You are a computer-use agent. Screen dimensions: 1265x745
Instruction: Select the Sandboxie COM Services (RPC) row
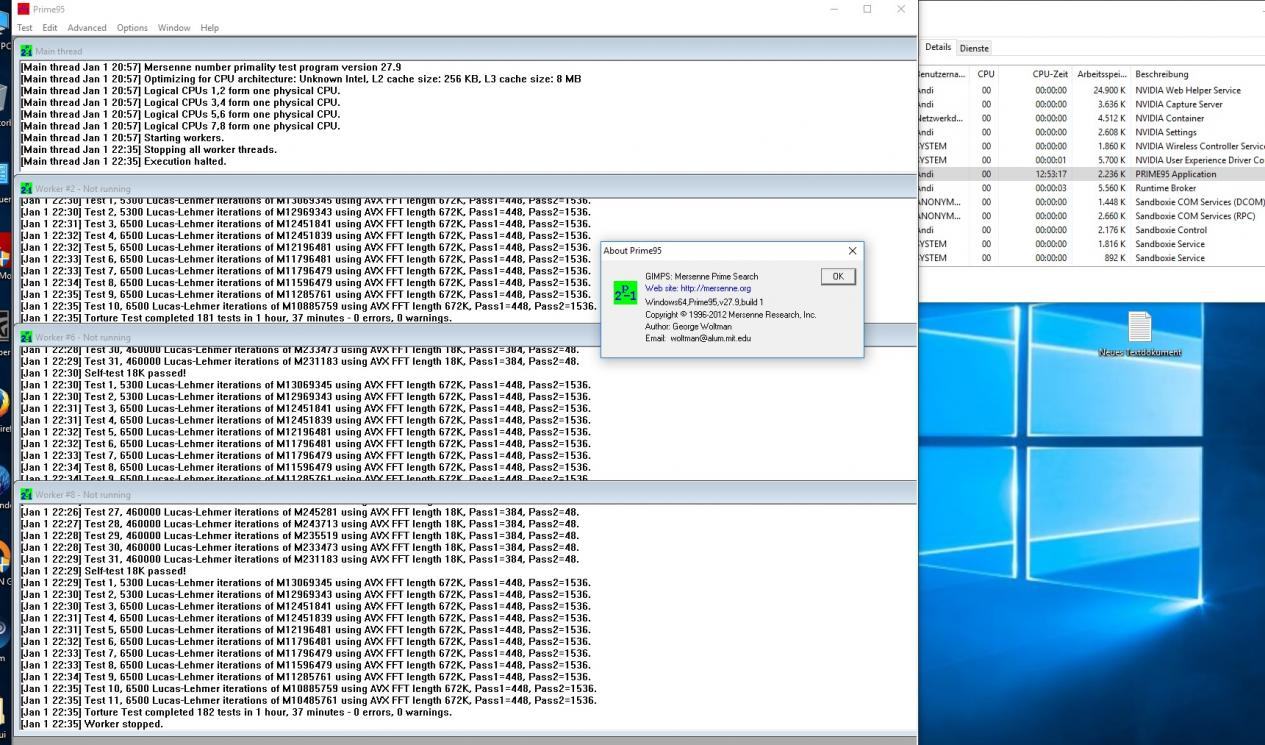1091,216
